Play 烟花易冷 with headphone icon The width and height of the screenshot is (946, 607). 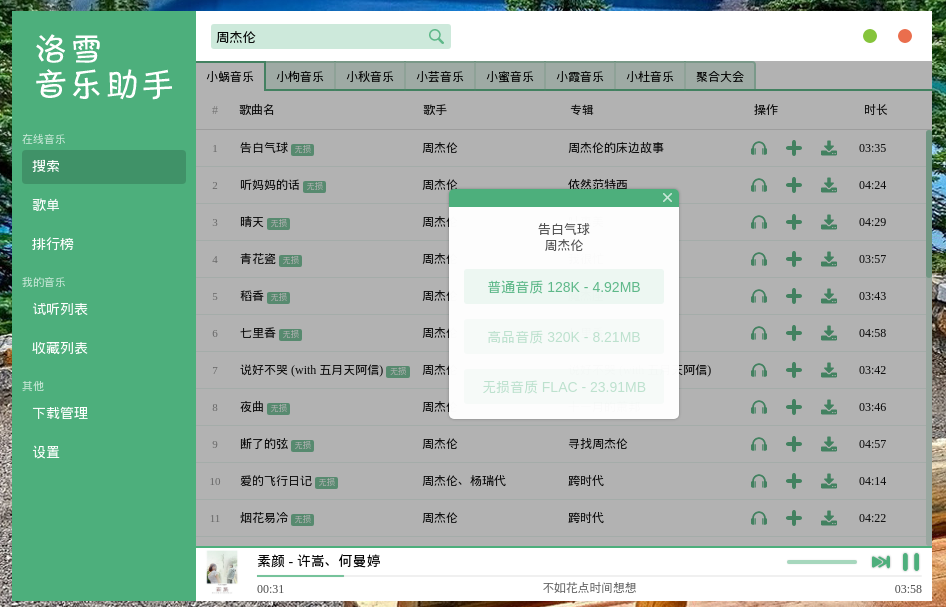coord(759,518)
